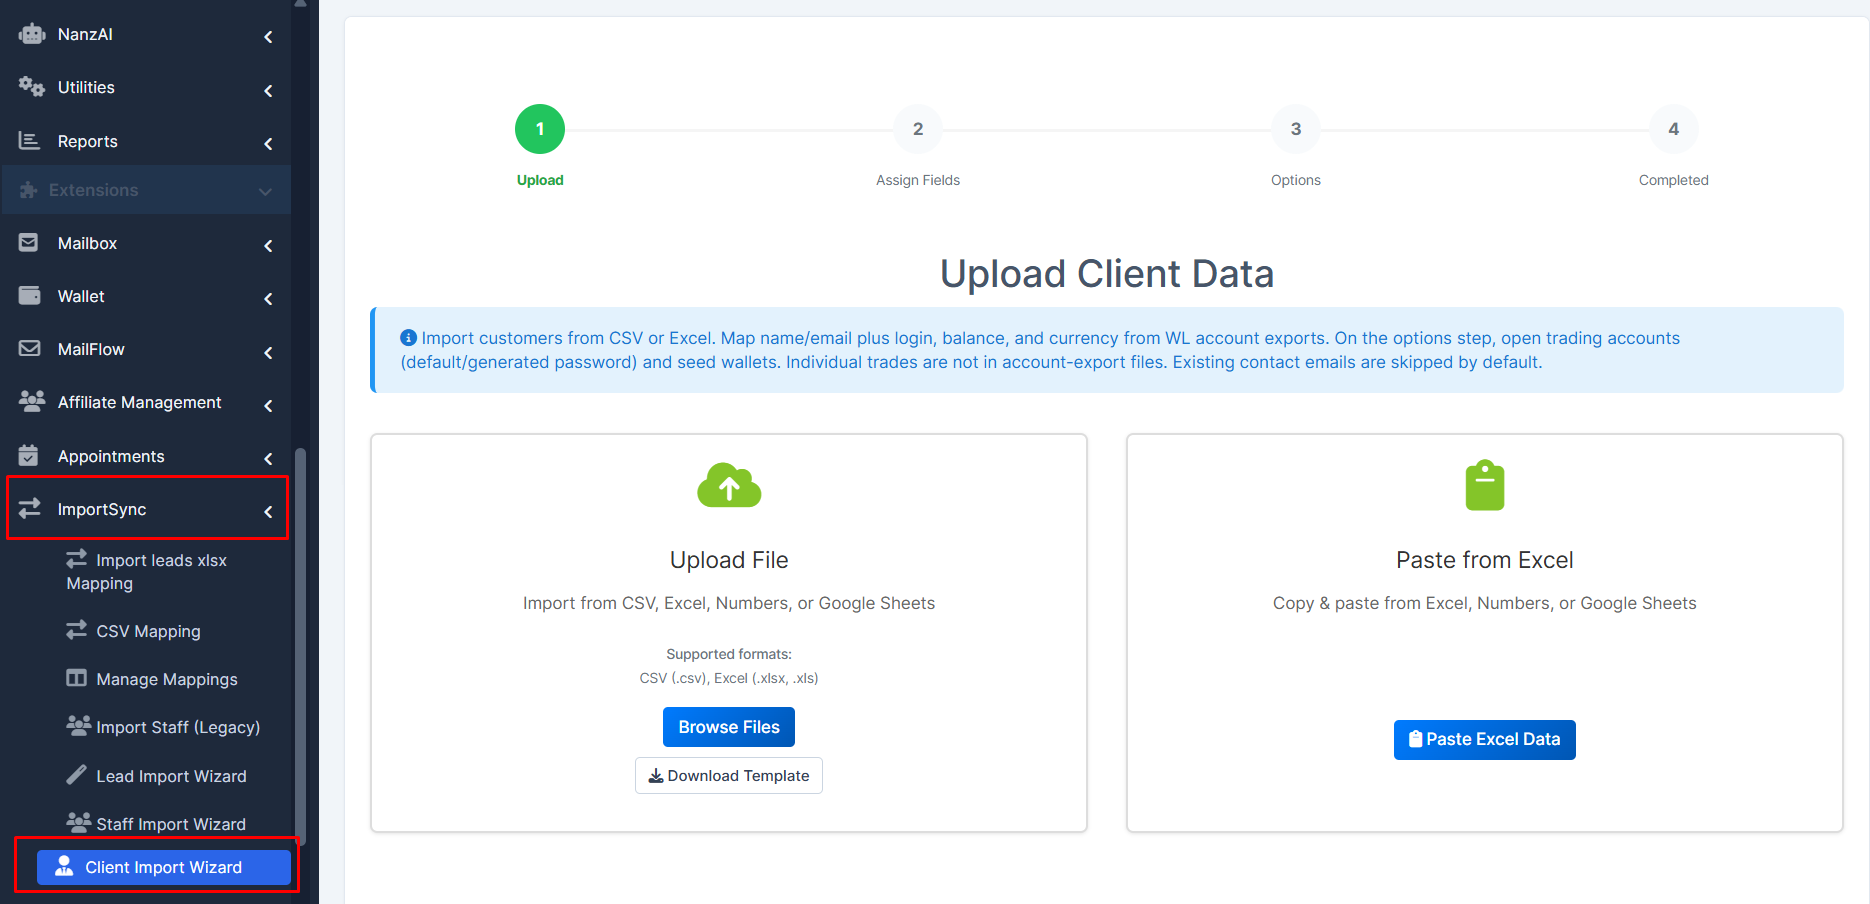Click the Appointments calendar icon

pos(29,455)
